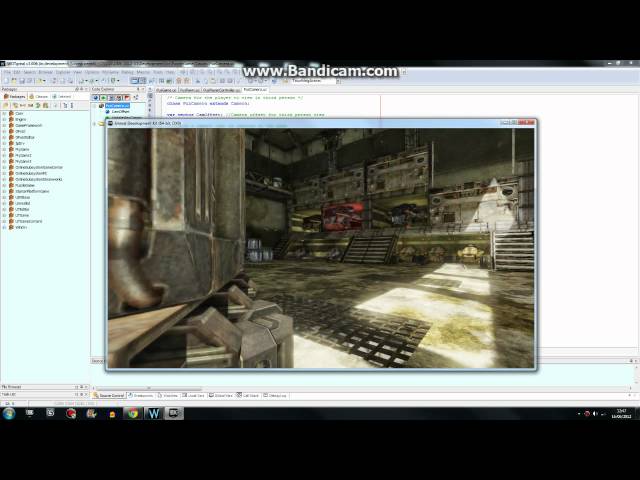
Task: Open the FoxGame.uc file tab
Action: [166, 90]
